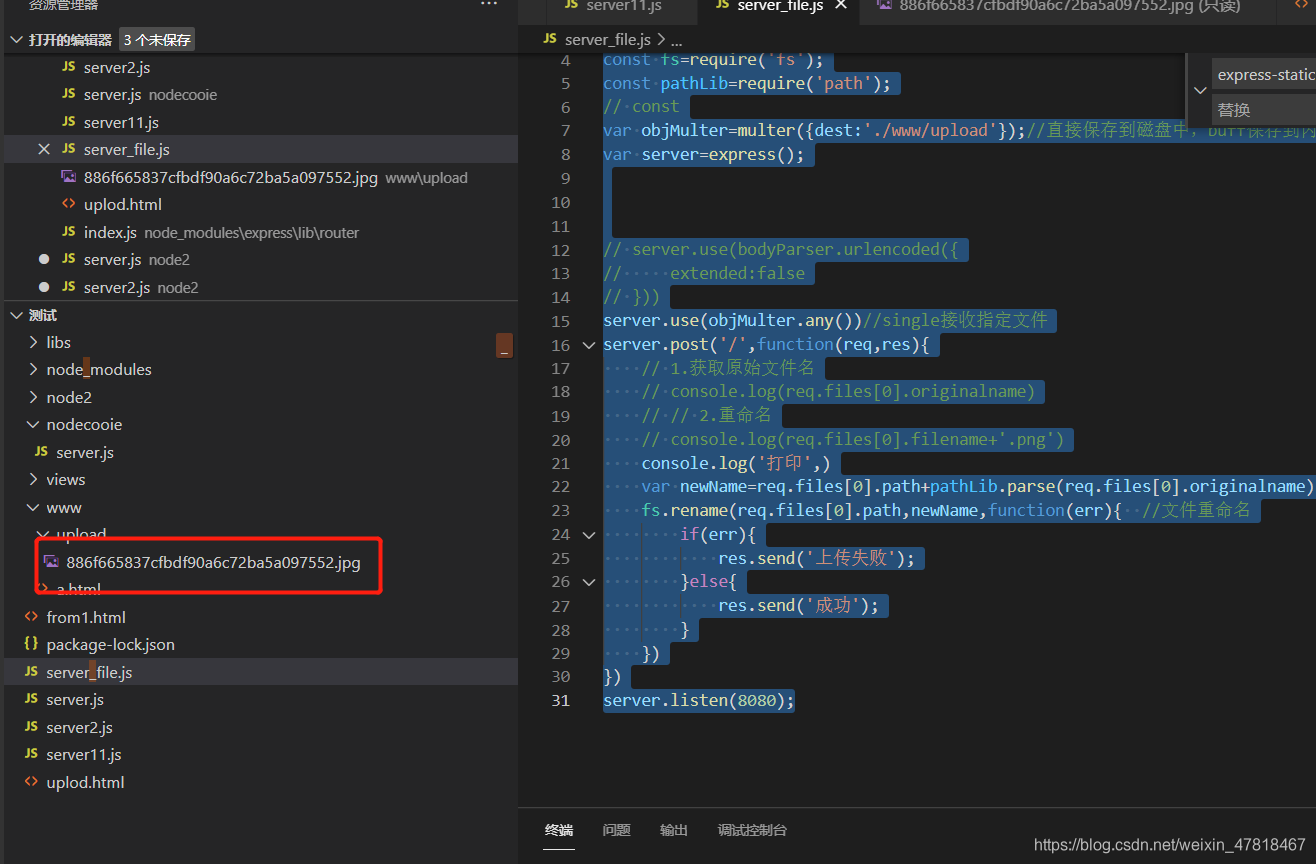Click the find input containing express-static
This screenshot has width=1316, height=864.
click(x=1264, y=75)
